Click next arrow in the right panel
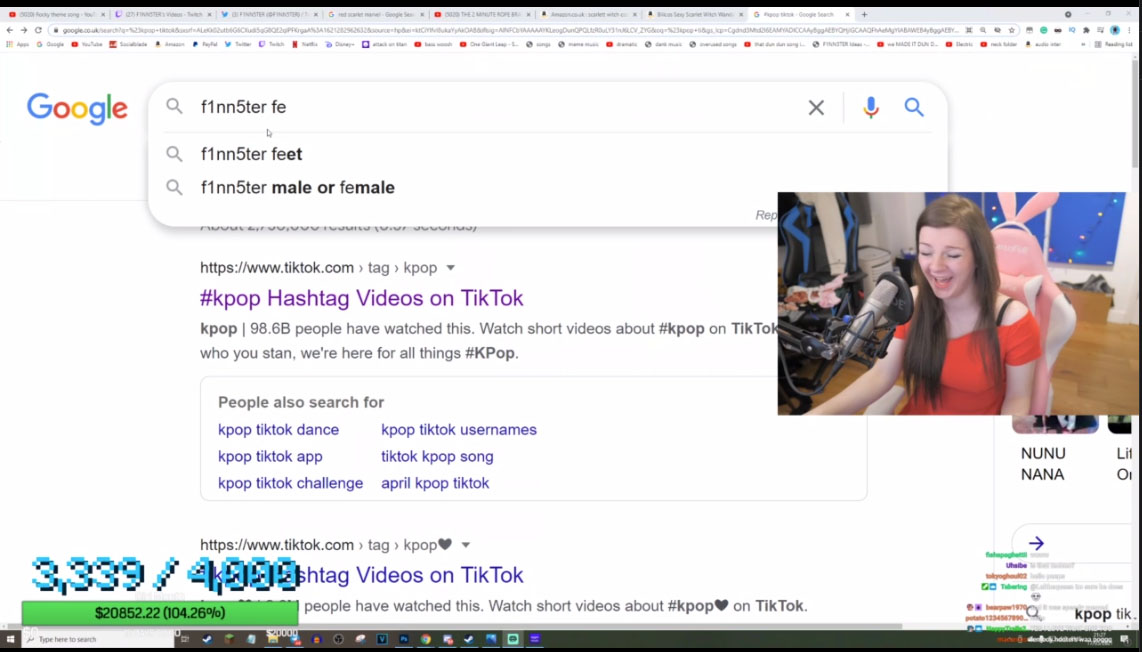Screen dimensions: 1142x652 [x=1036, y=543]
